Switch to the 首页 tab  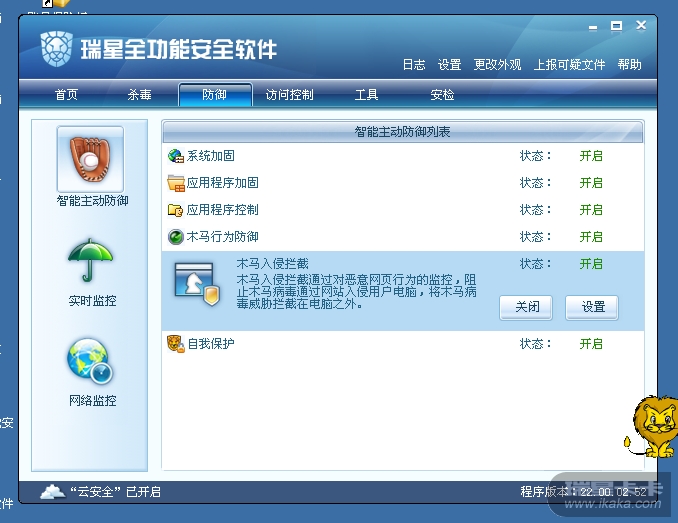click(66, 95)
